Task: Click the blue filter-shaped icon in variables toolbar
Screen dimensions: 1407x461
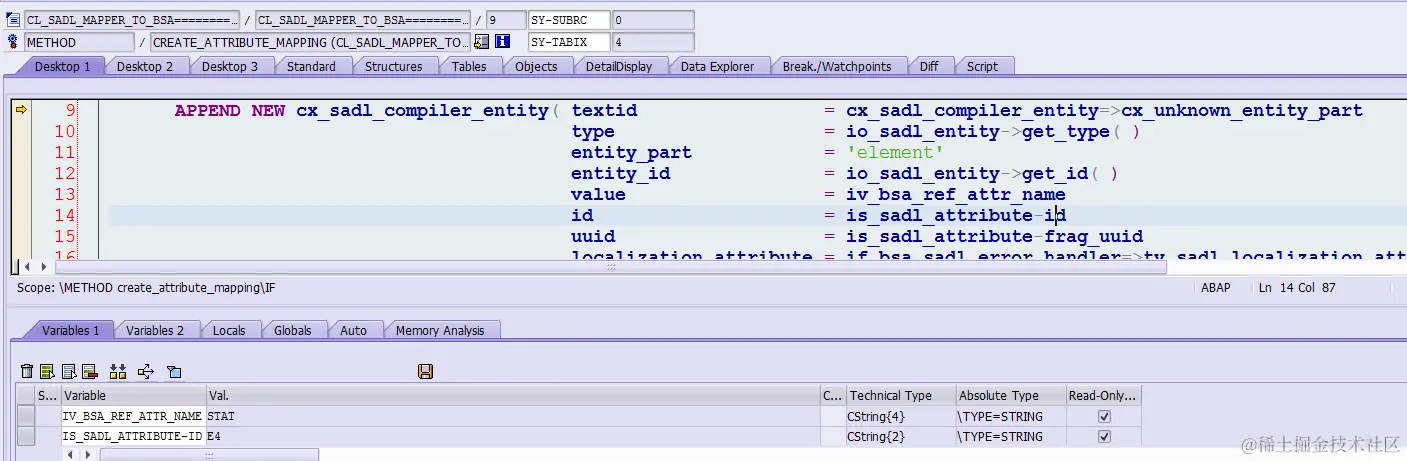Action: (174, 372)
